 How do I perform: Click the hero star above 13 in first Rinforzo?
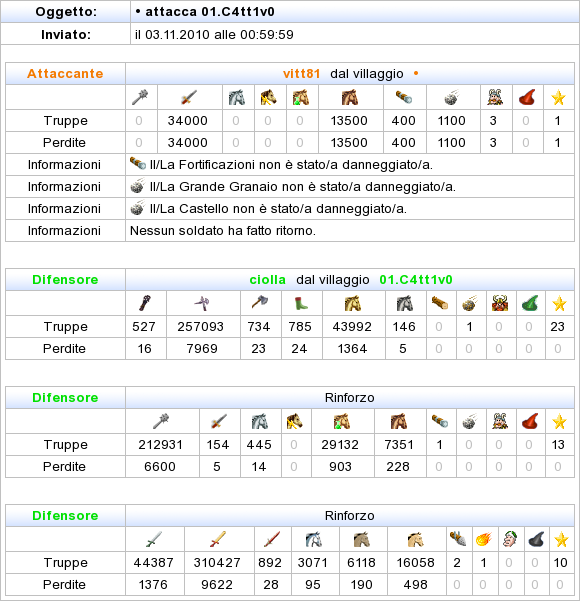(559, 421)
